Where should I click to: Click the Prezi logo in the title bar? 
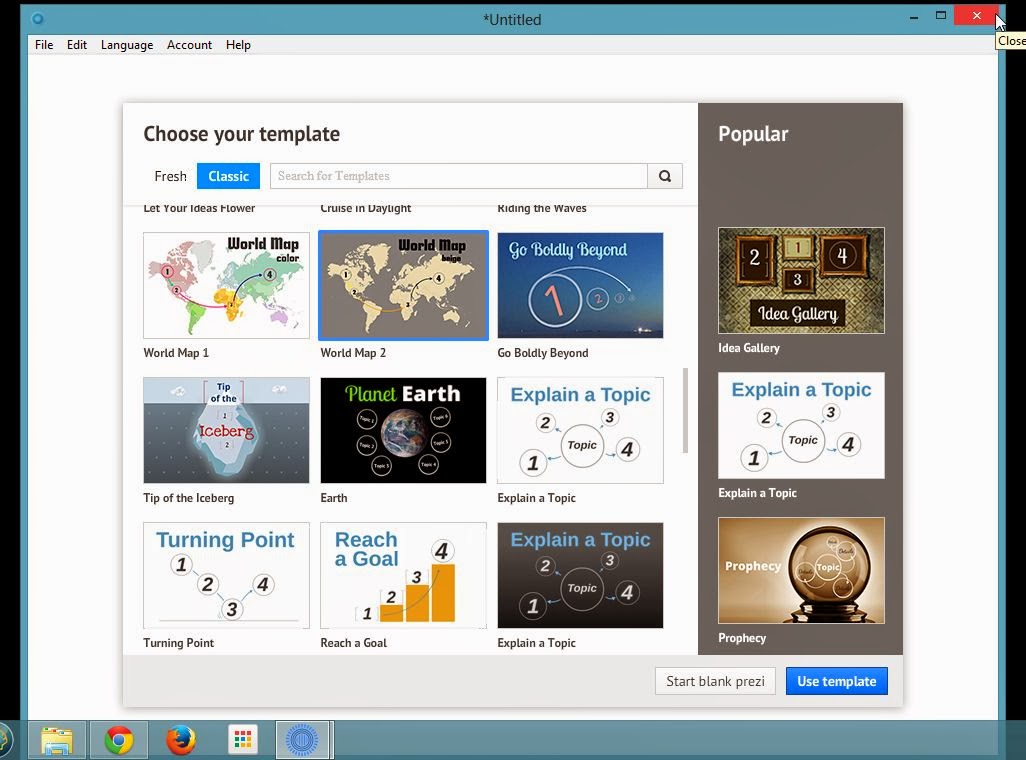click(37, 19)
